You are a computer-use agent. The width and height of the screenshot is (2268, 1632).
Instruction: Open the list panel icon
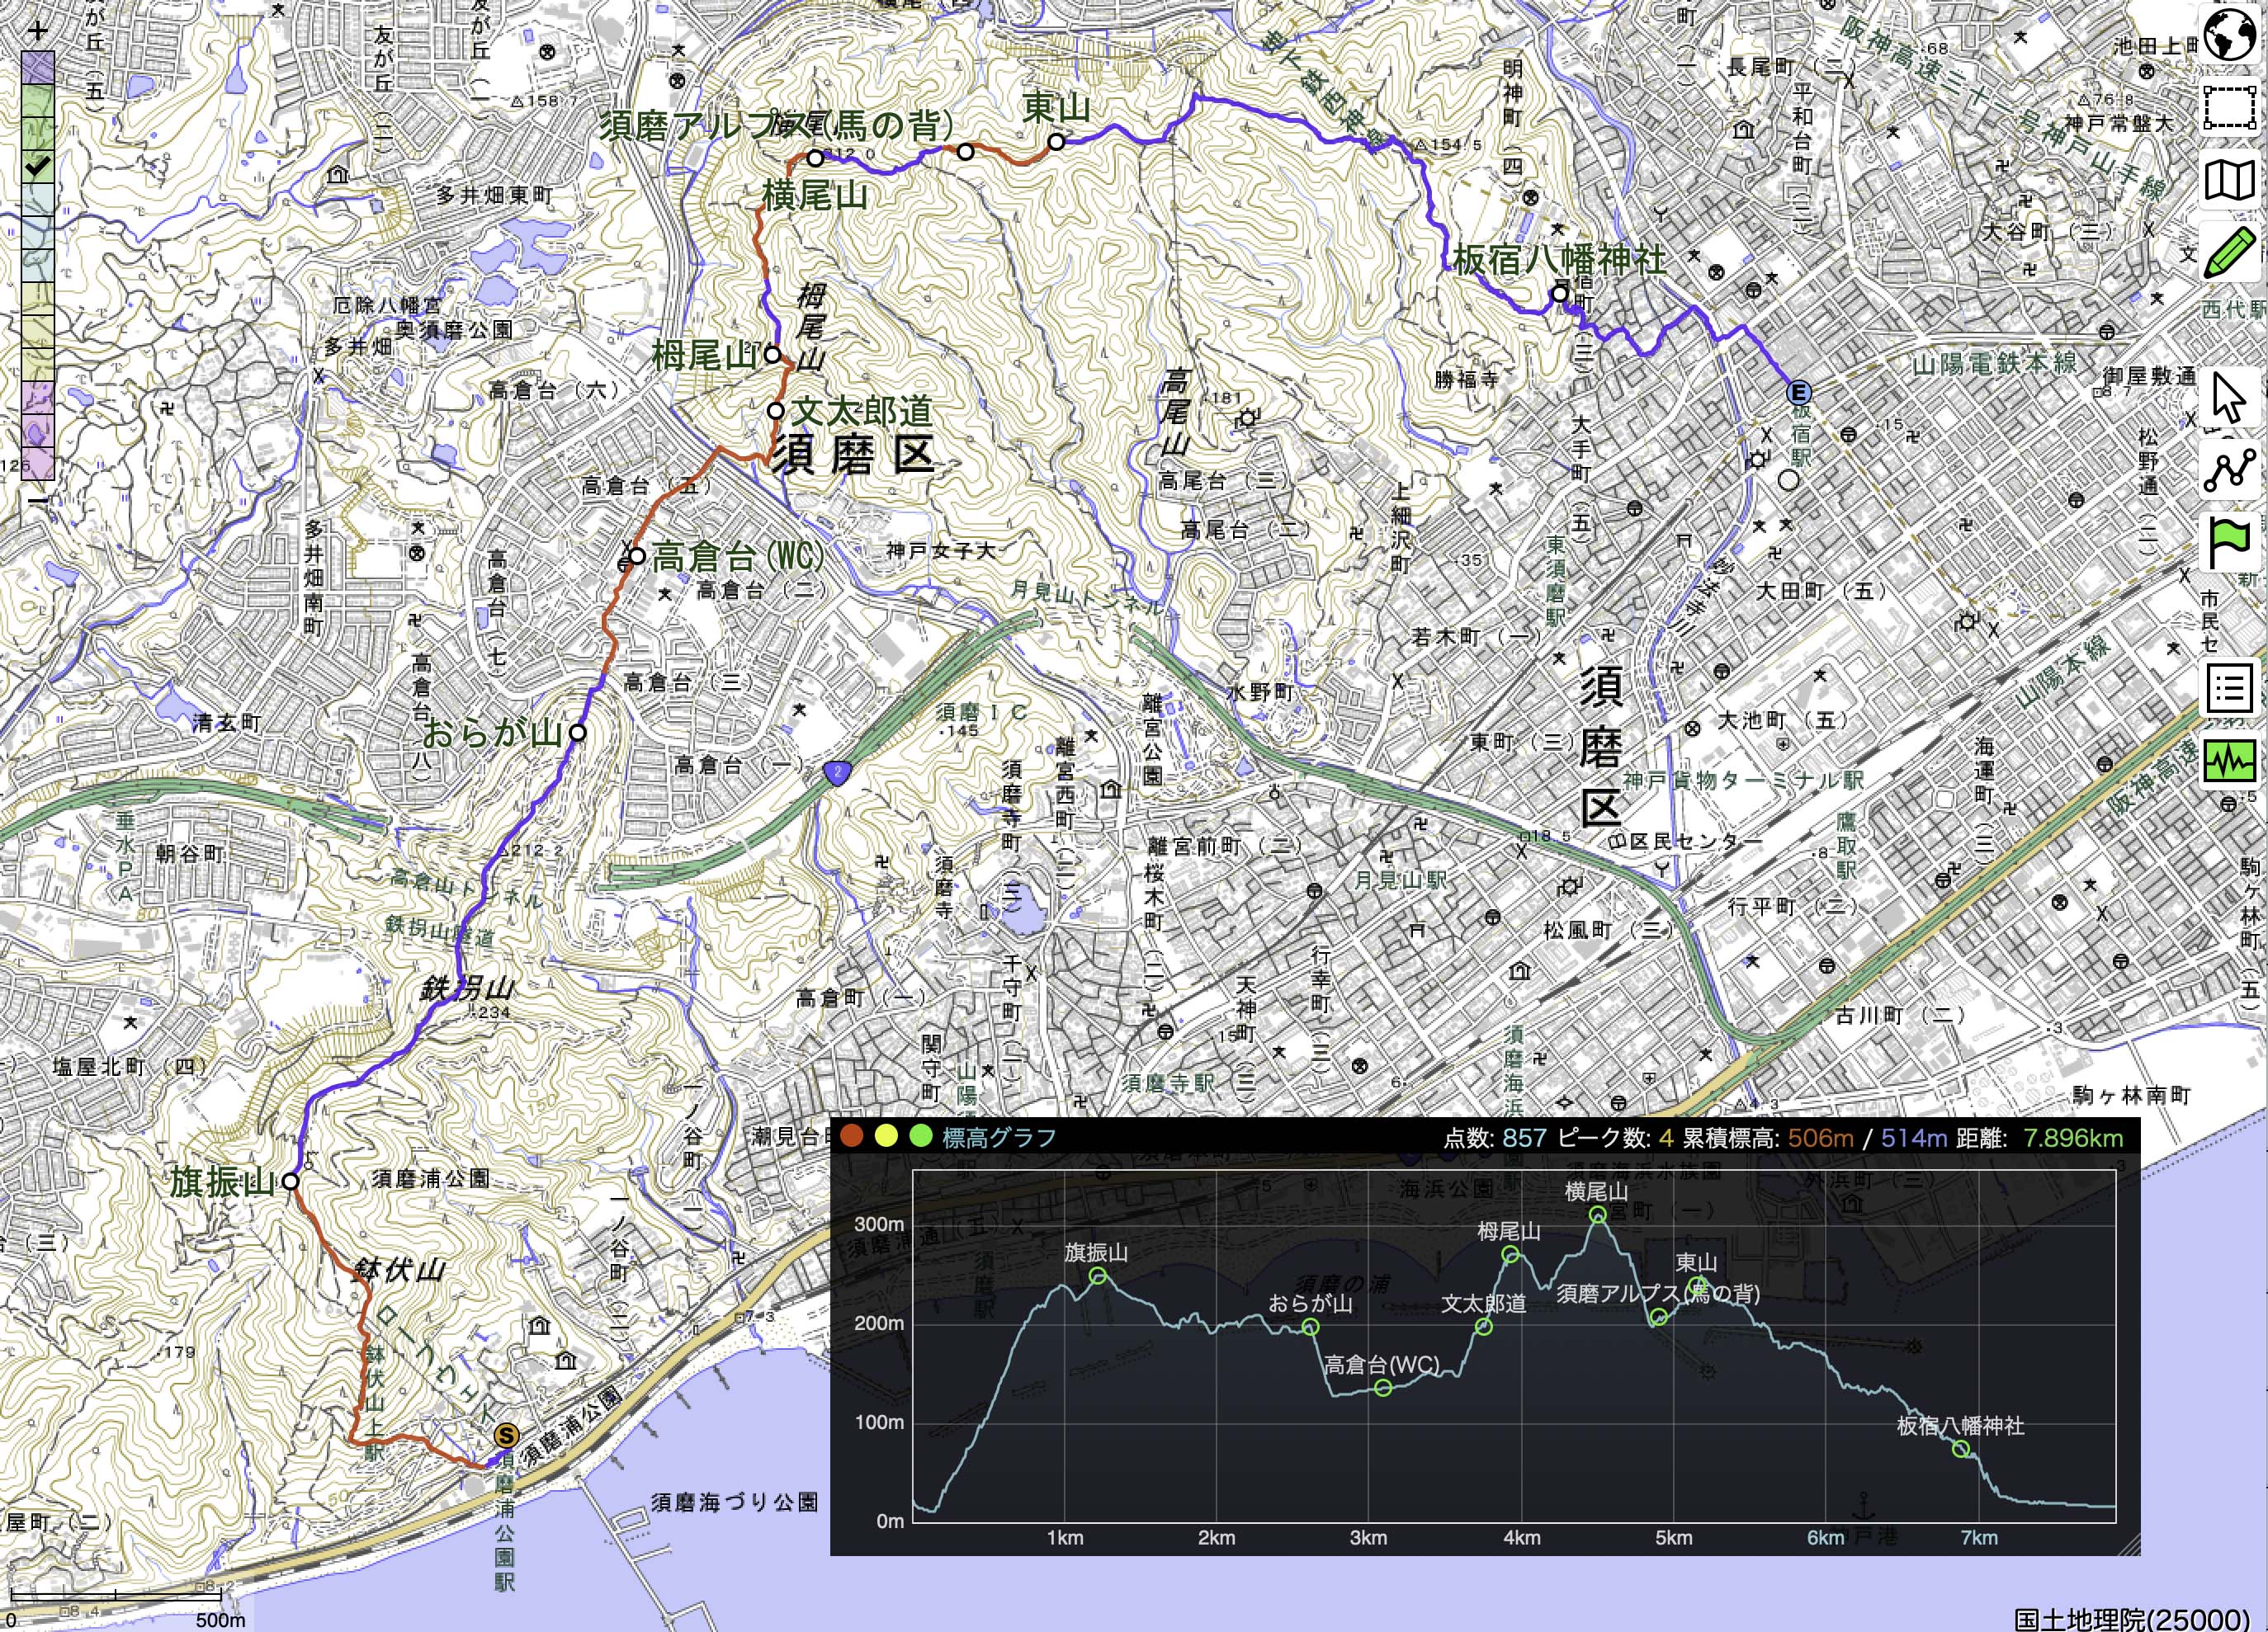coord(2230,688)
